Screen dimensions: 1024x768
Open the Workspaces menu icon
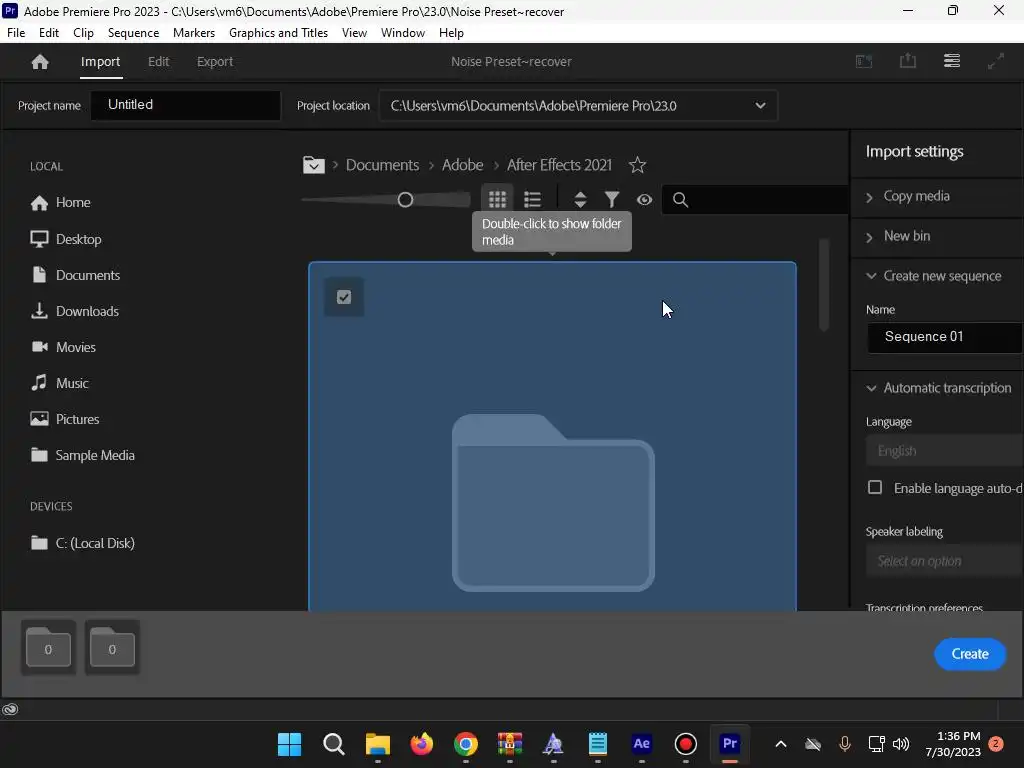tap(952, 61)
